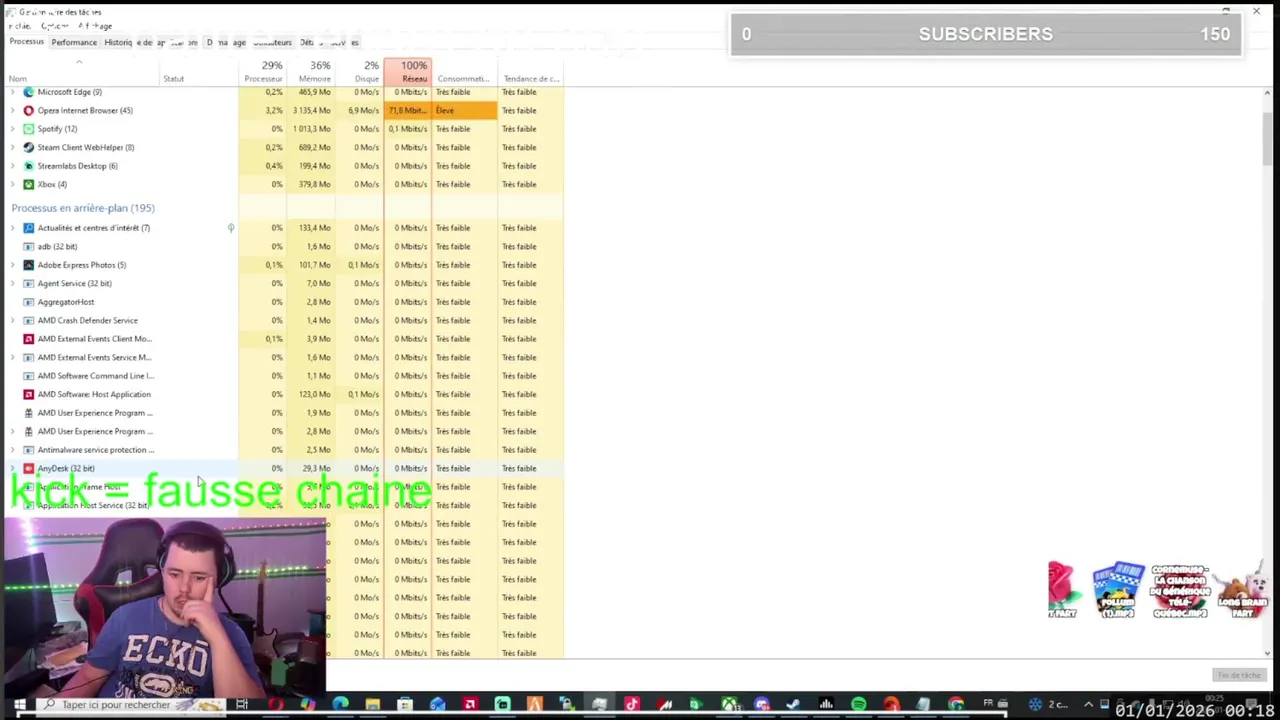Expand the Spotify process group
The image size is (1280, 720).
pyautogui.click(x=12, y=129)
